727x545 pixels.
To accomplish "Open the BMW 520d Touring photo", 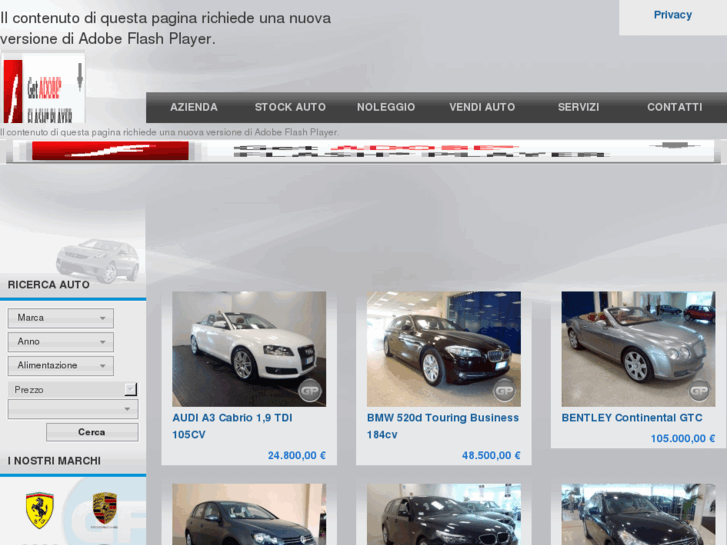I will (444, 349).
